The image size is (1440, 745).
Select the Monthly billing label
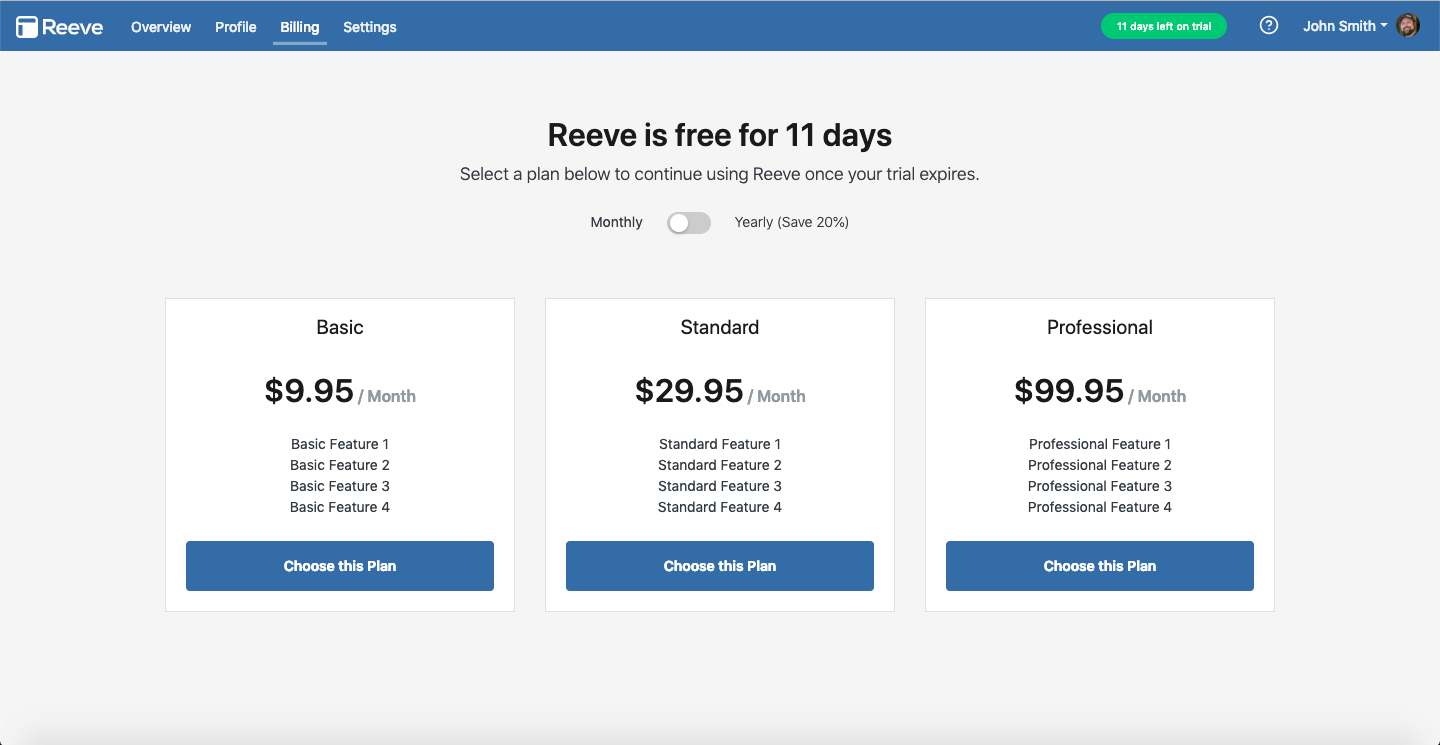(x=616, y=222)
